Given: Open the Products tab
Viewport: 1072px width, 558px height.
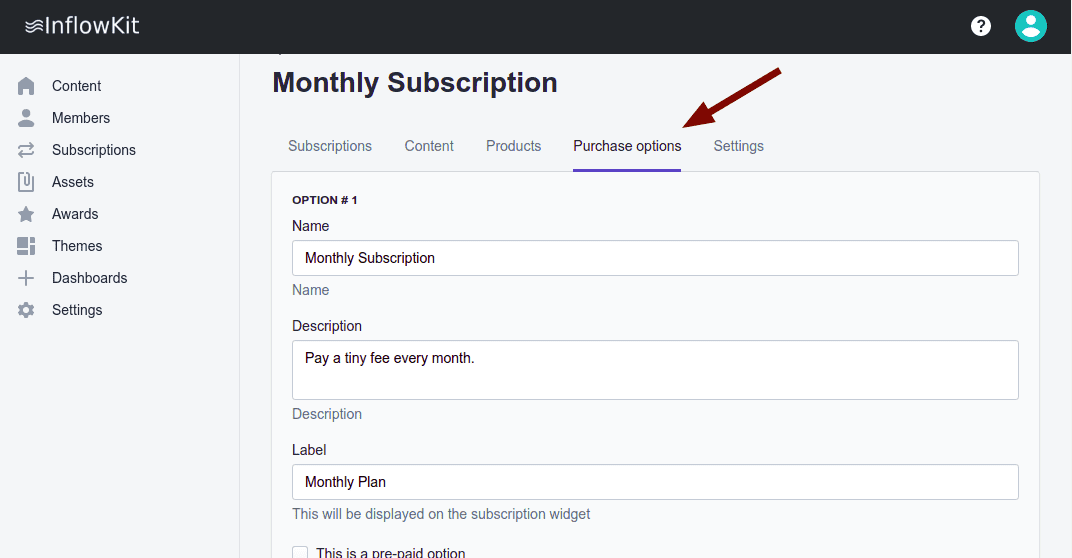Looking at the screenshot, I should pos(513,146).
